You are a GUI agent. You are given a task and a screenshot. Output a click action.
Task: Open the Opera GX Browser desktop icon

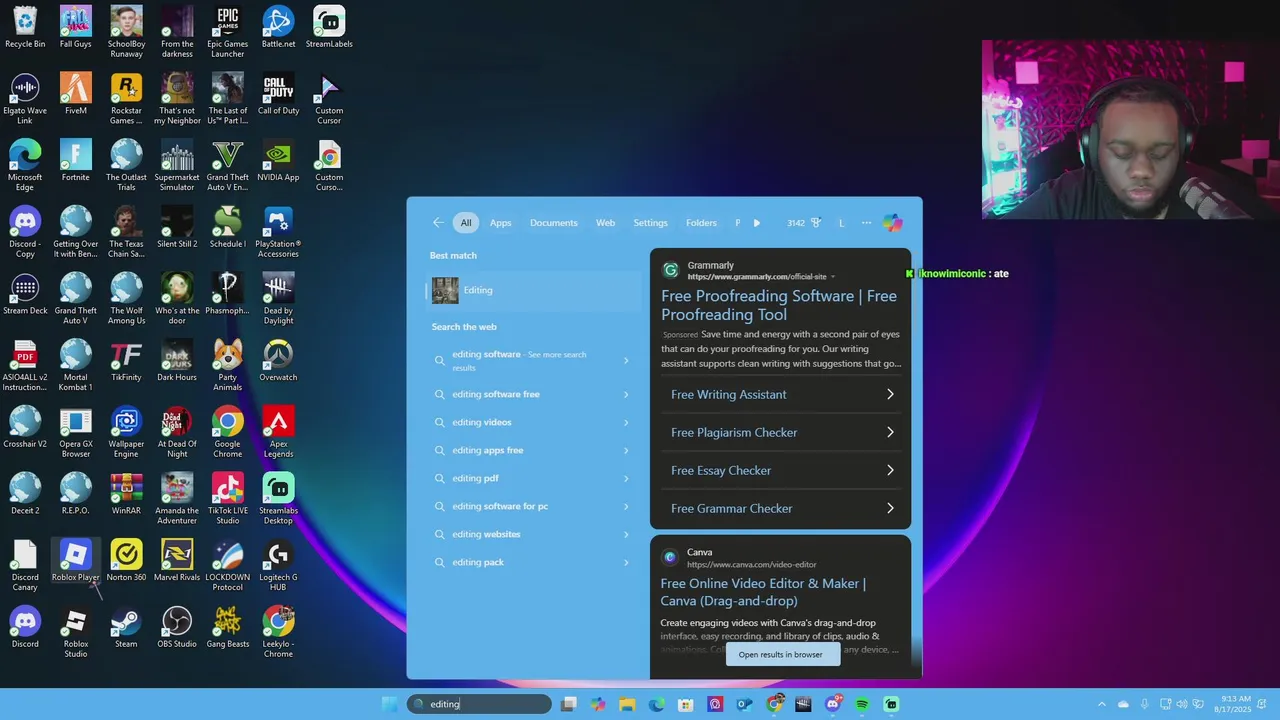point(76,432)
